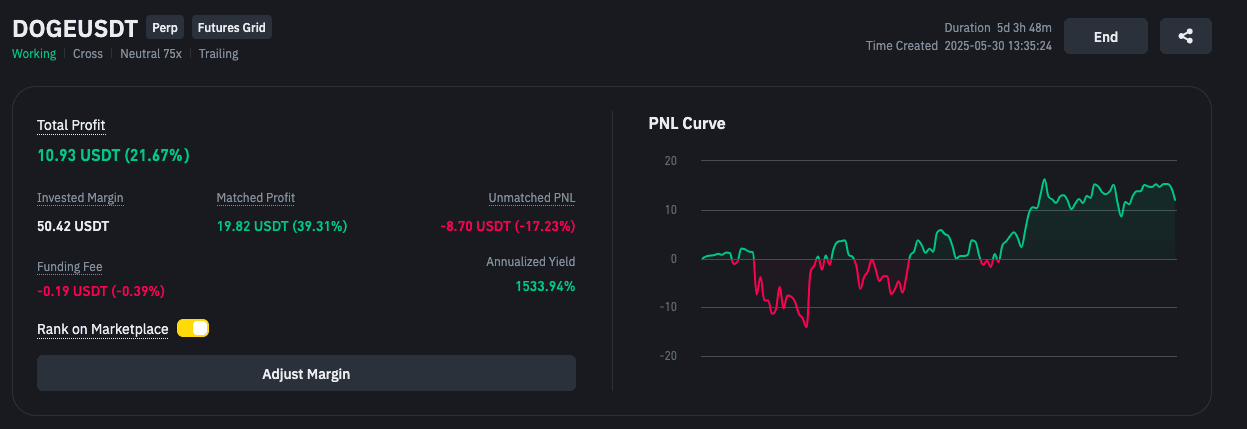1247x429 pixels.
Task: Click the PNL Curve heading
Action: [687, 124]
